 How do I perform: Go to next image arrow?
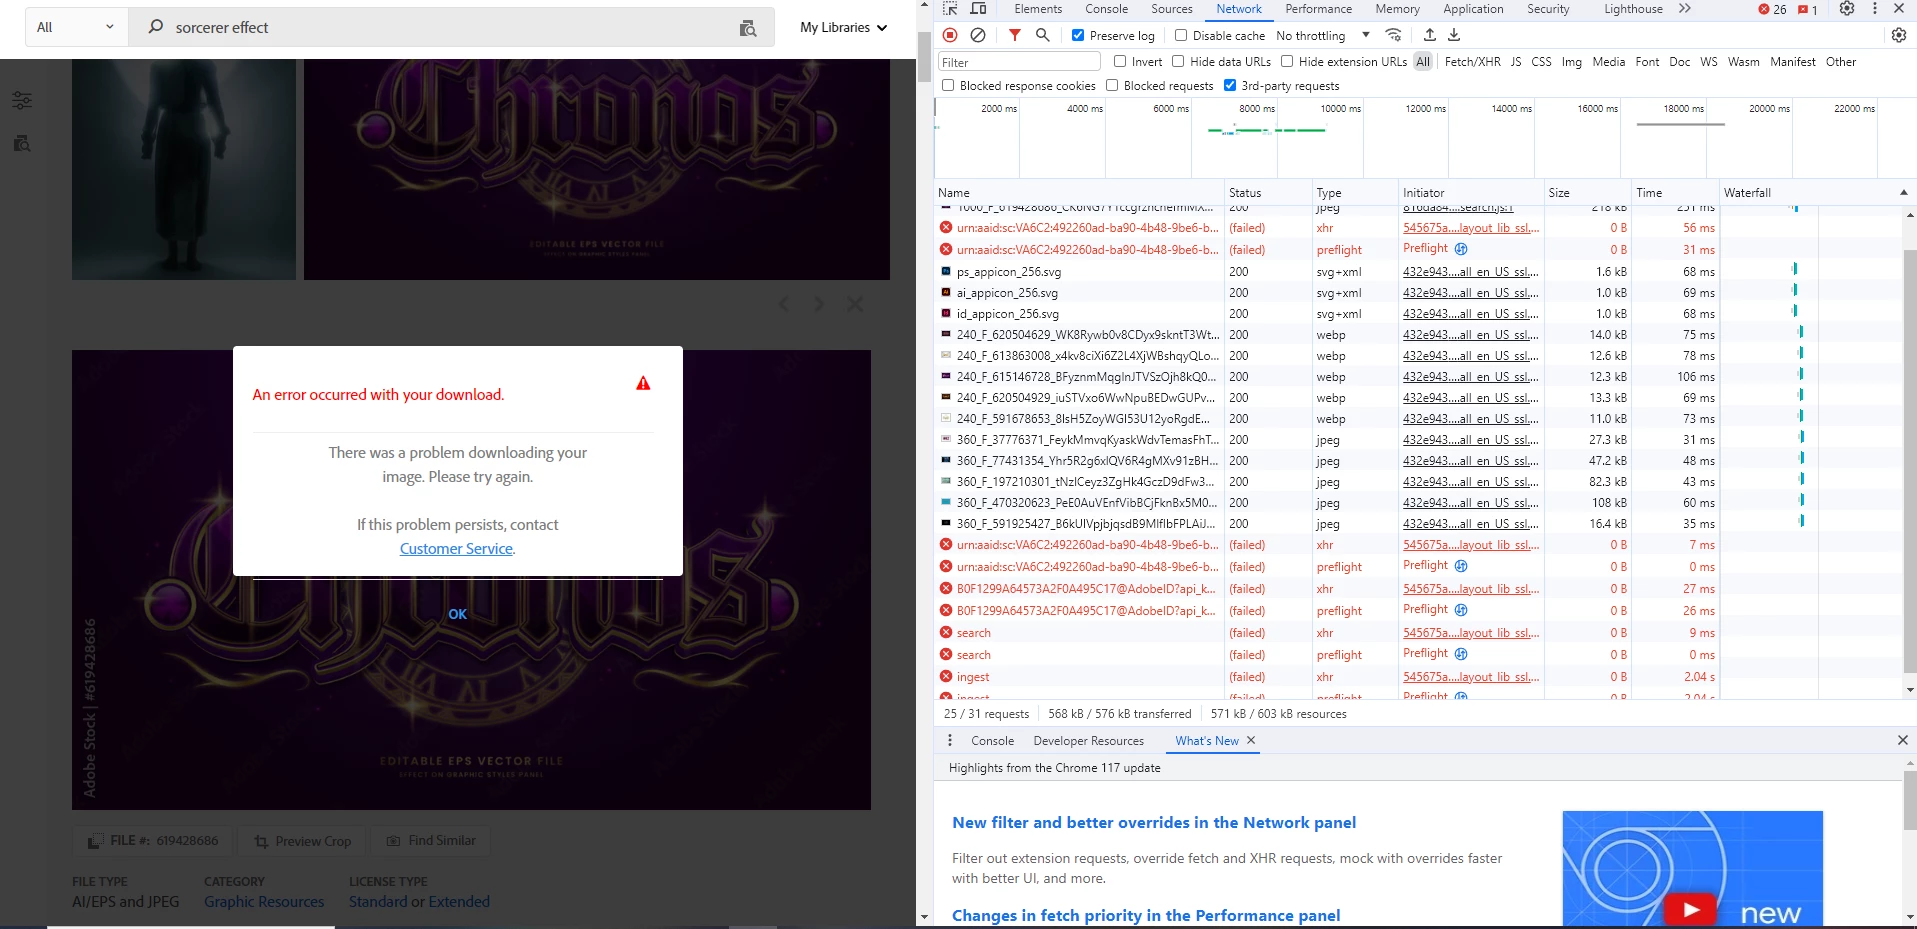819,304
